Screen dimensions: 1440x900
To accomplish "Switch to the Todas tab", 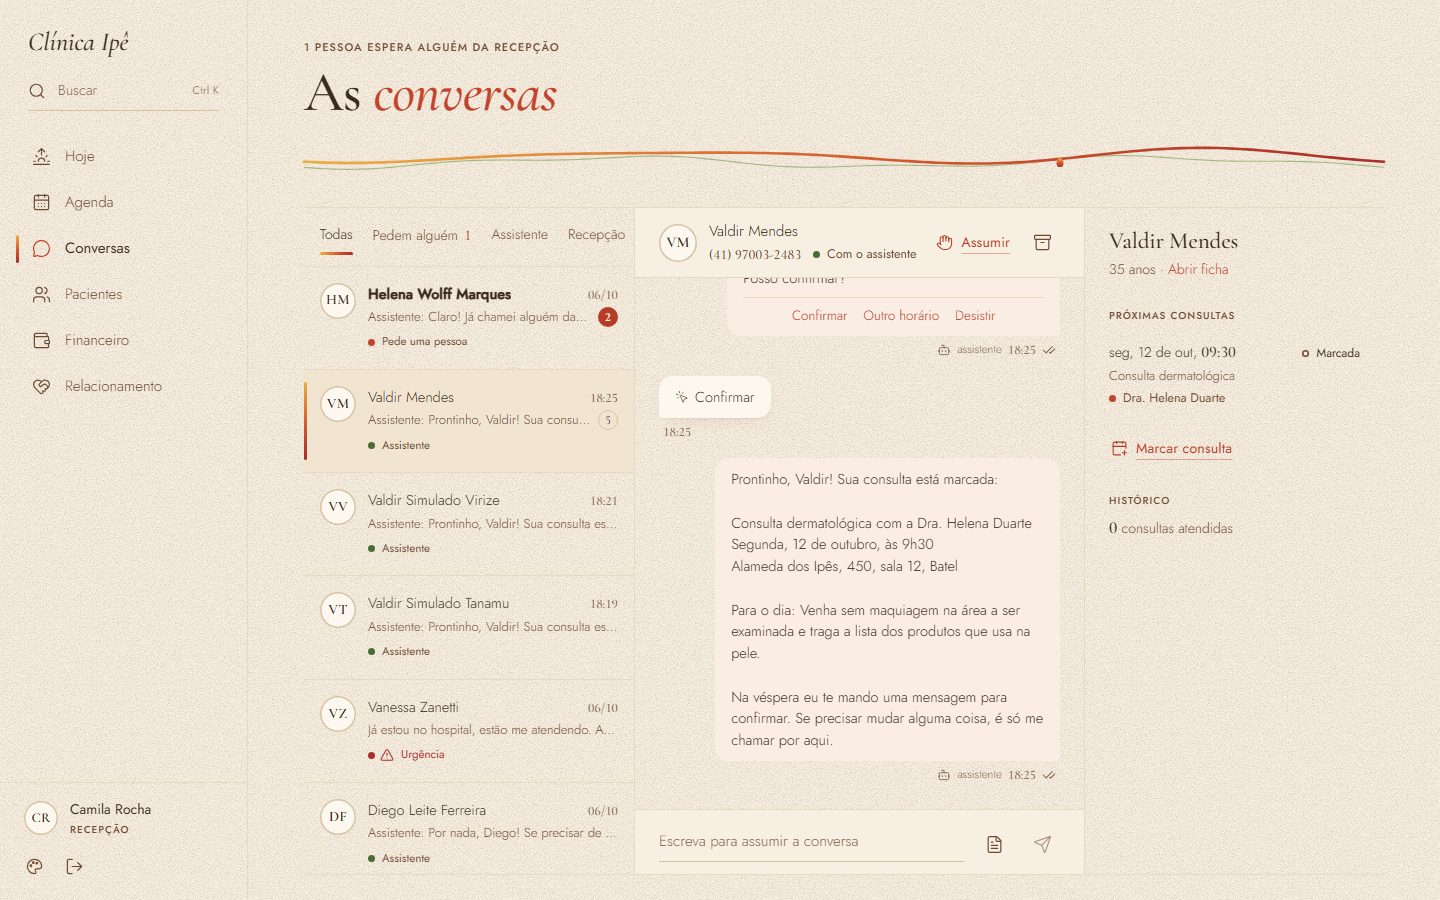I will coord(336,235).
